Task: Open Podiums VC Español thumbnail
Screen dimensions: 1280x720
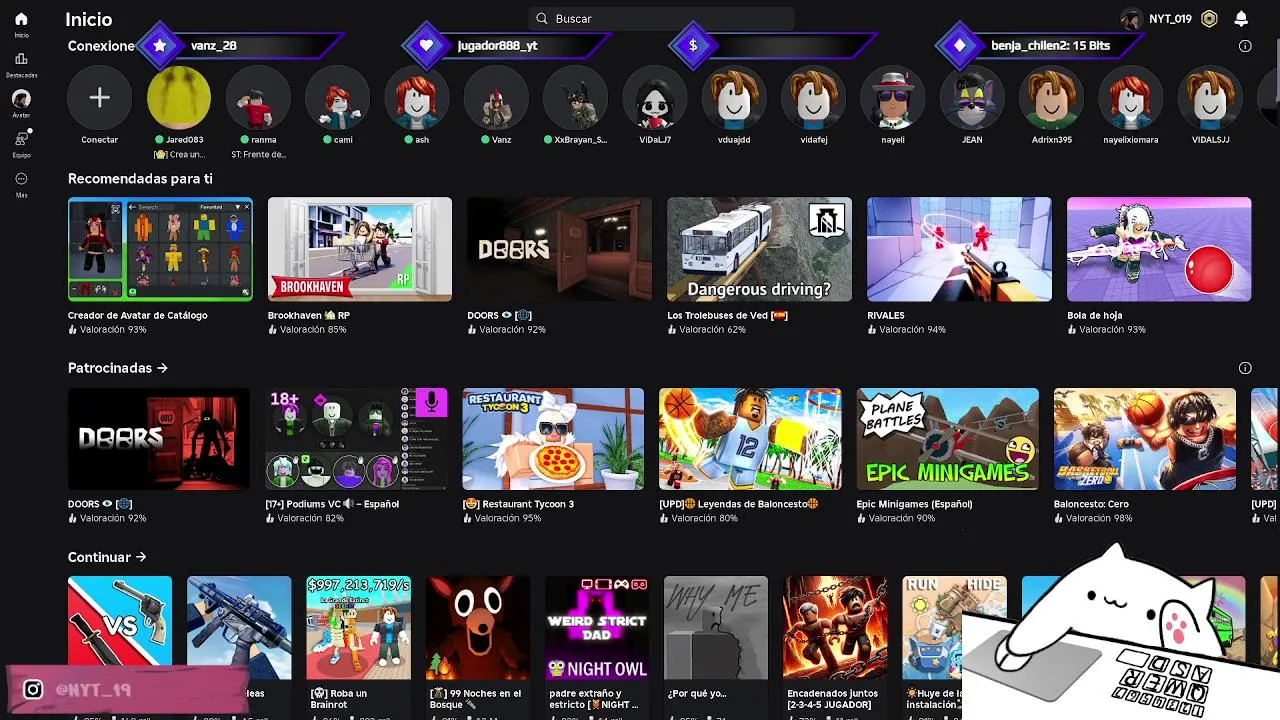Action: click(x=356, y=439)
